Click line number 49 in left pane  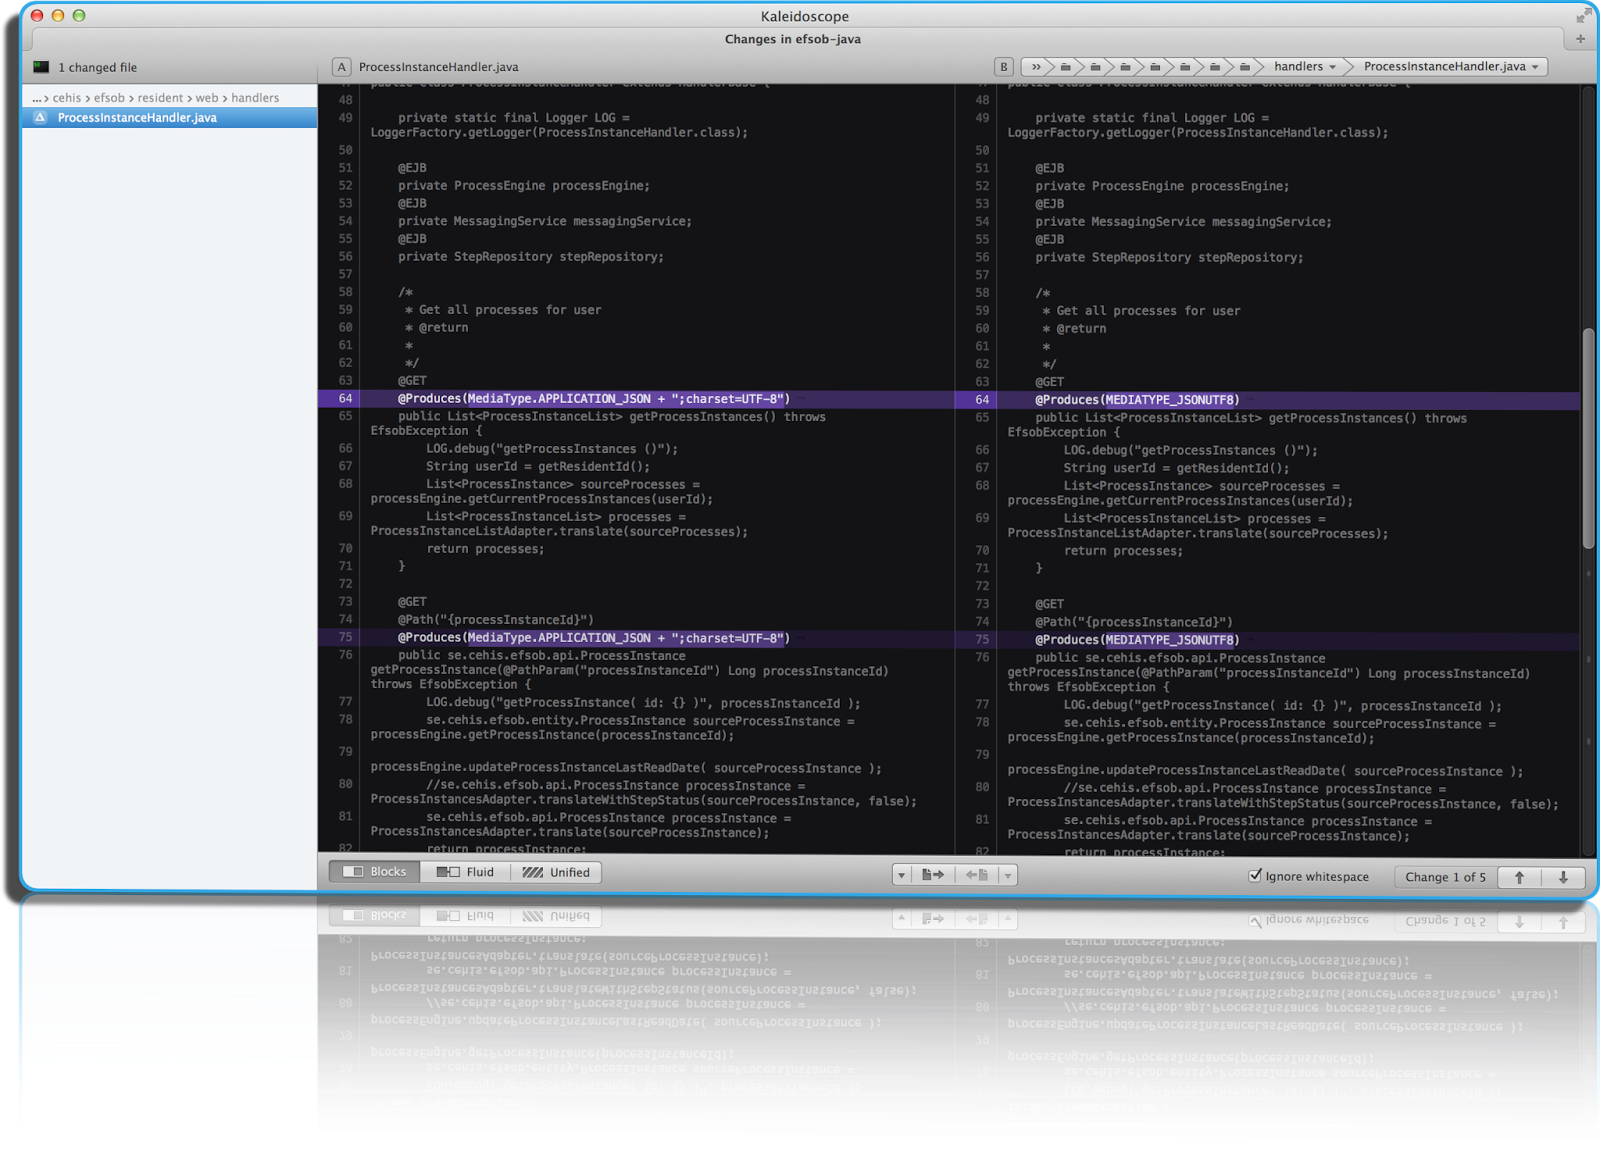[345, 118]
